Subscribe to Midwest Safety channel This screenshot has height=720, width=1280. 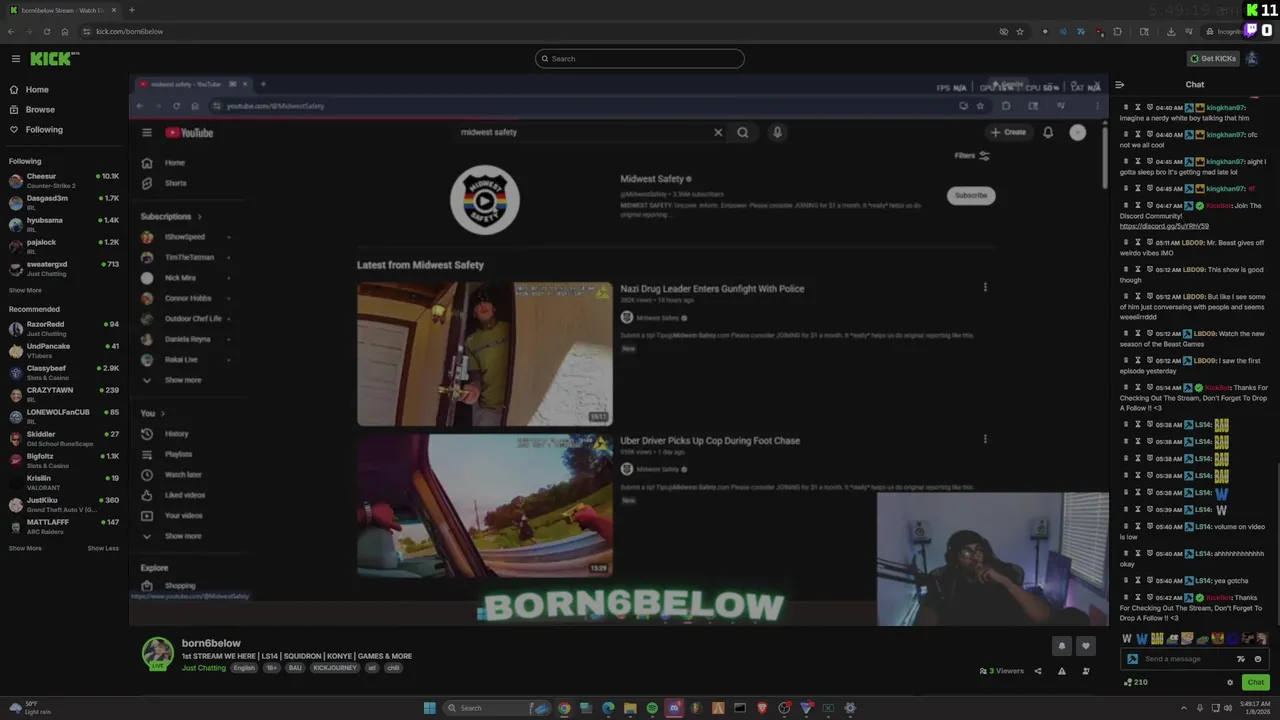tap(971, 196)
